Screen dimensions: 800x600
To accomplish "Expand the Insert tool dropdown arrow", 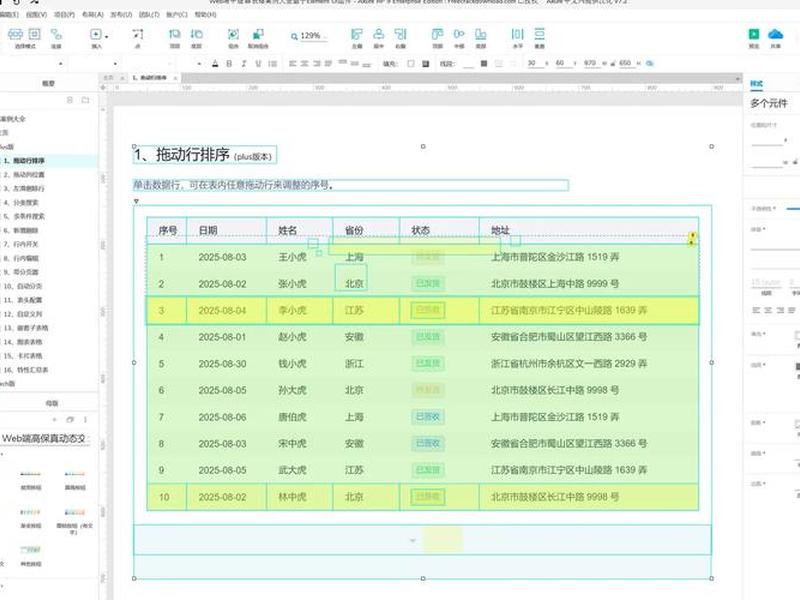I will pos(107,37).
